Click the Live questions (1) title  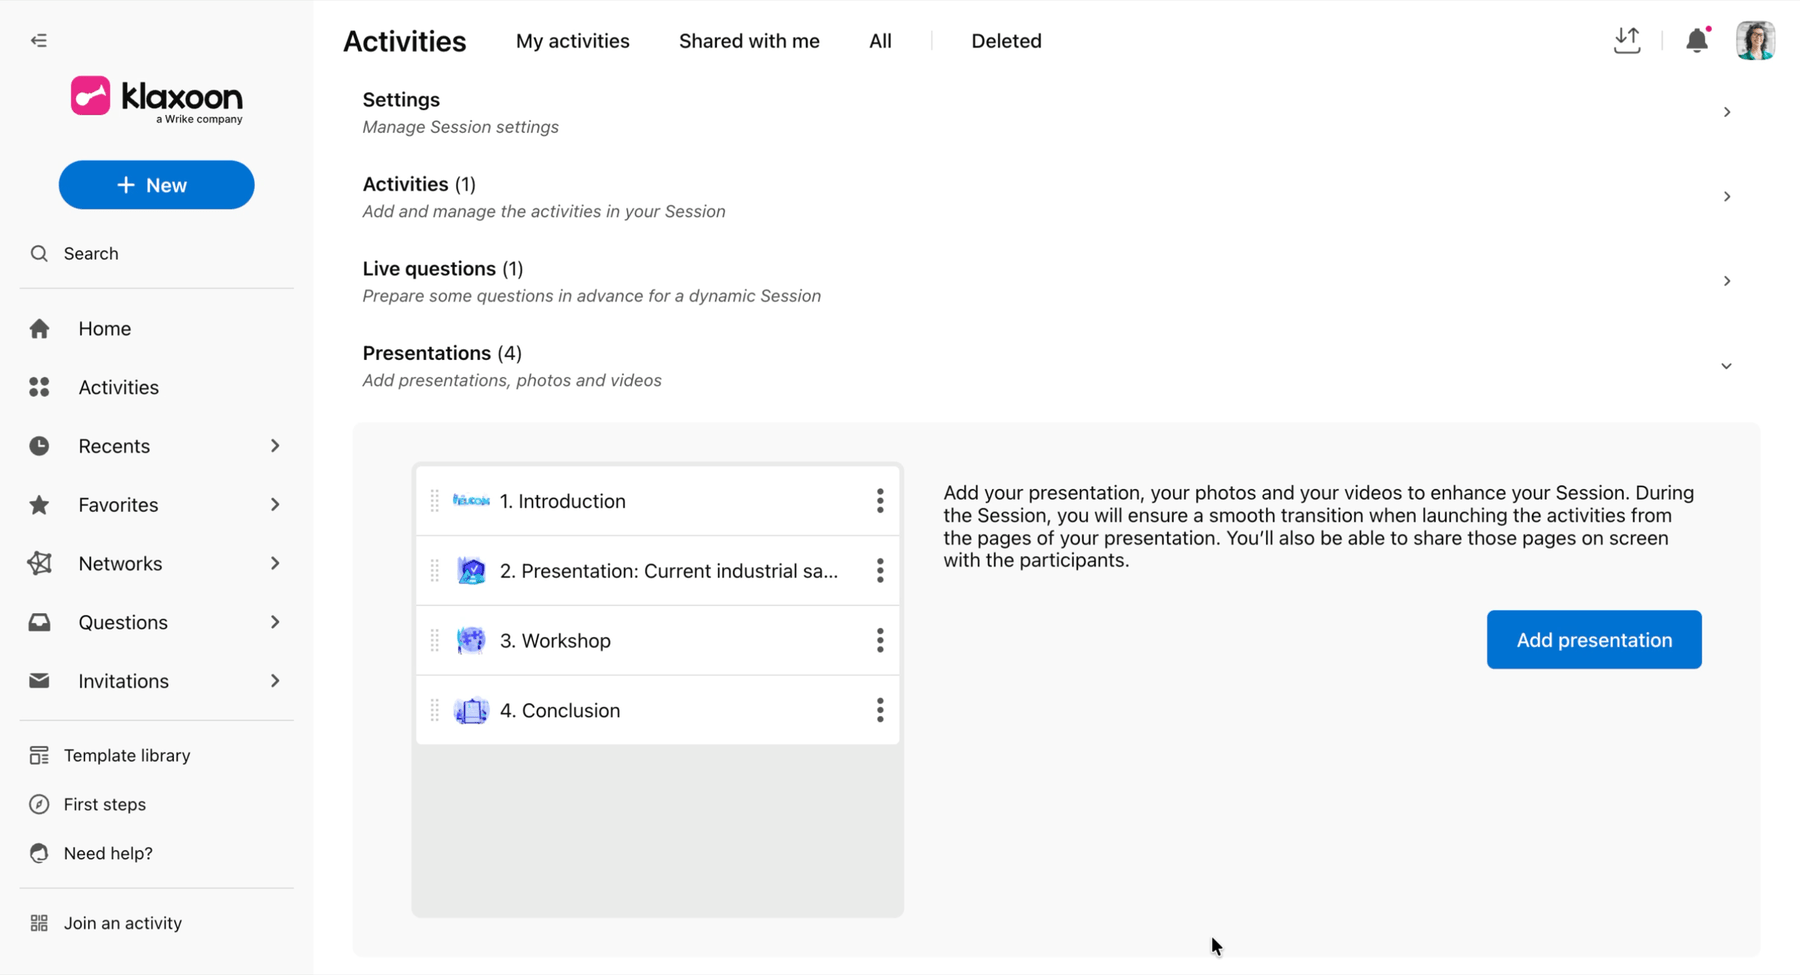(443, 269)
